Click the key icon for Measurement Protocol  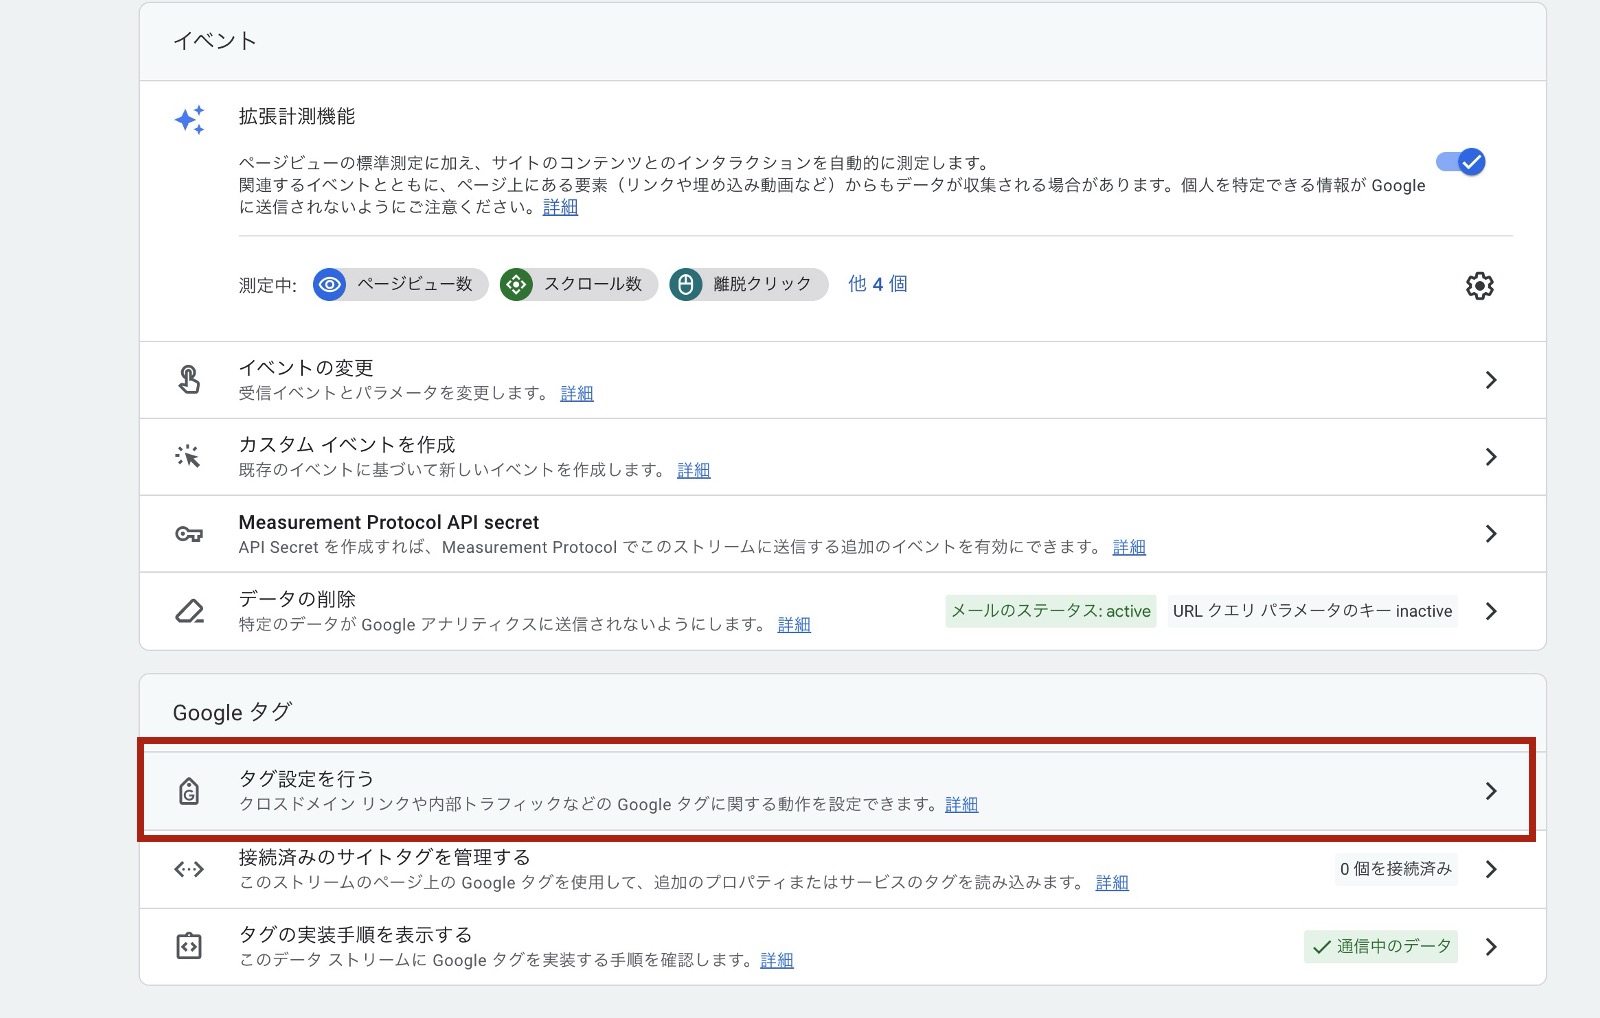(x=189, y=534)
